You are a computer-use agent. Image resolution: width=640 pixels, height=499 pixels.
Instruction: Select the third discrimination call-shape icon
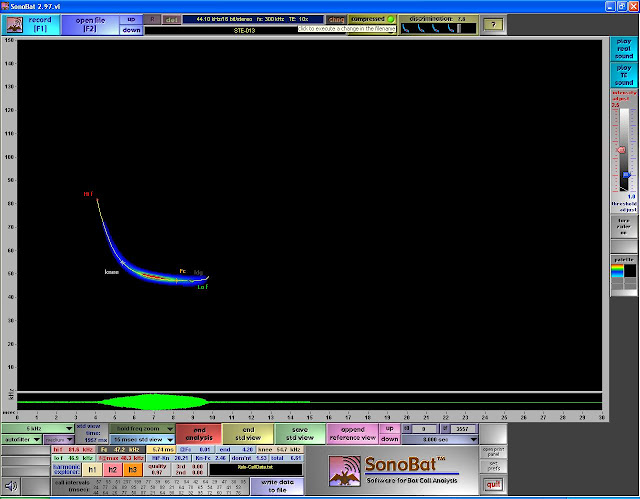point(436,29)
